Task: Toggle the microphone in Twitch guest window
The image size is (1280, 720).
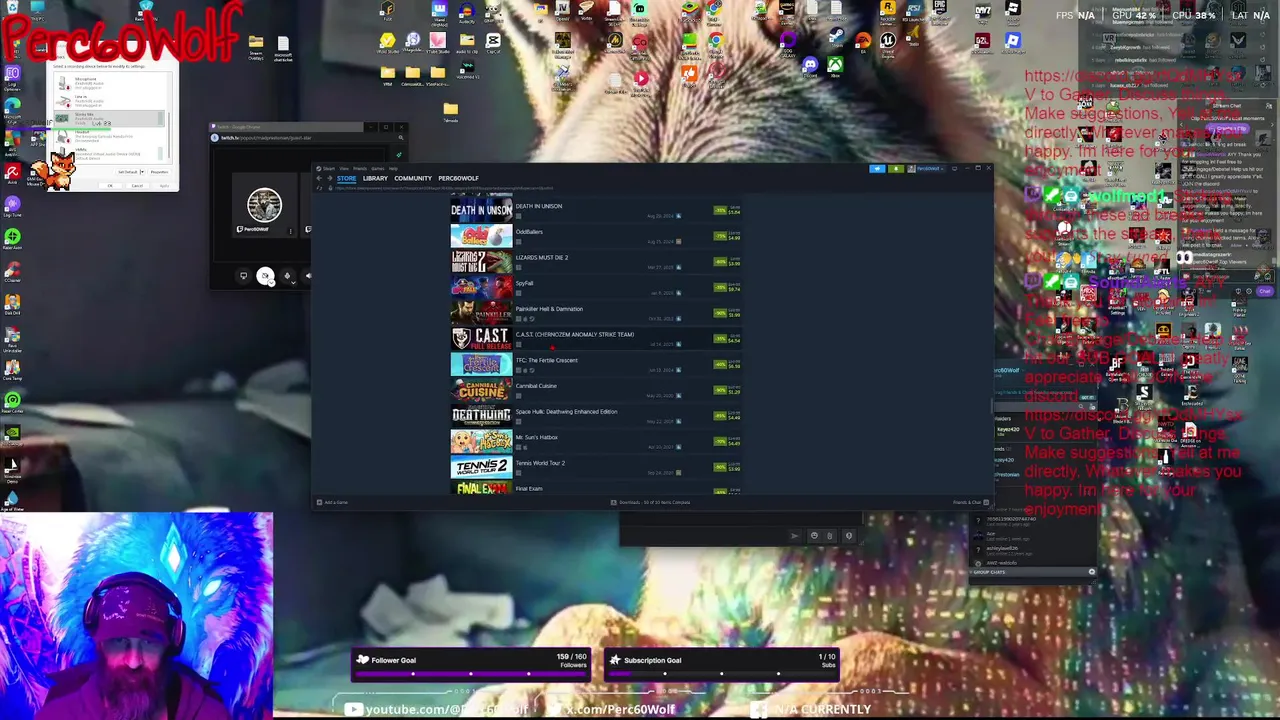Action: pyautogui.click(x=287, y=276)
